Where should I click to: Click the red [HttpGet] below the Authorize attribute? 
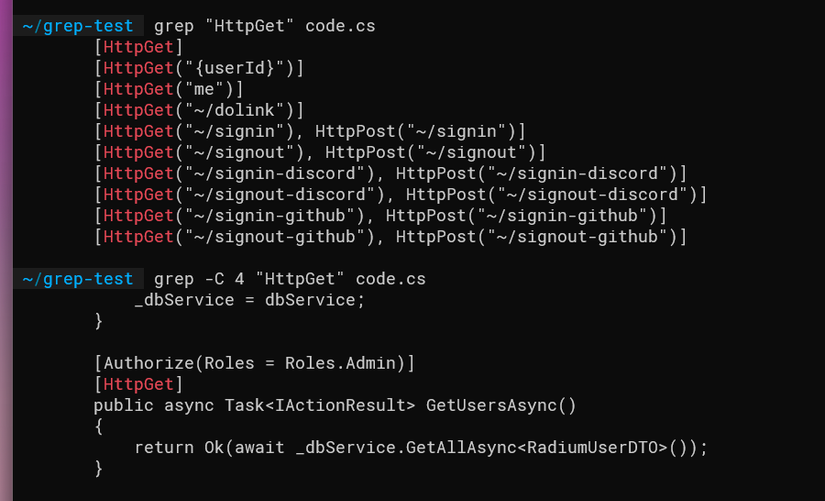[138, 384]
